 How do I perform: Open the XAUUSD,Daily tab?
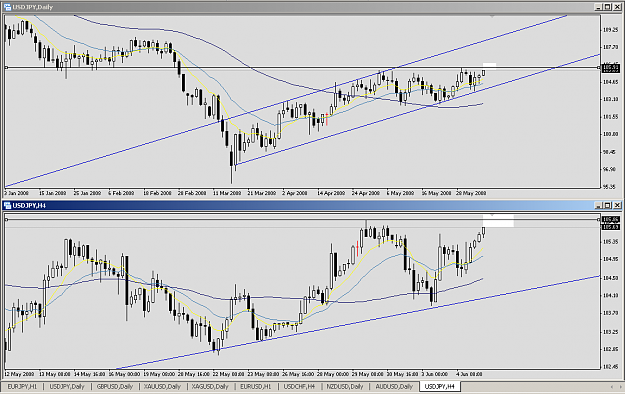(162, 386)
